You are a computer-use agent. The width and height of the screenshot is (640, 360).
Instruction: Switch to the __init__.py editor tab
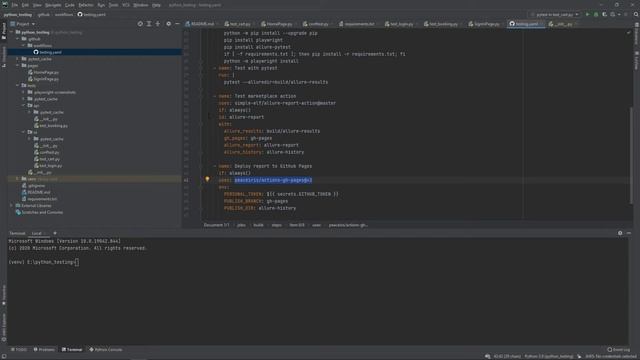561,24
